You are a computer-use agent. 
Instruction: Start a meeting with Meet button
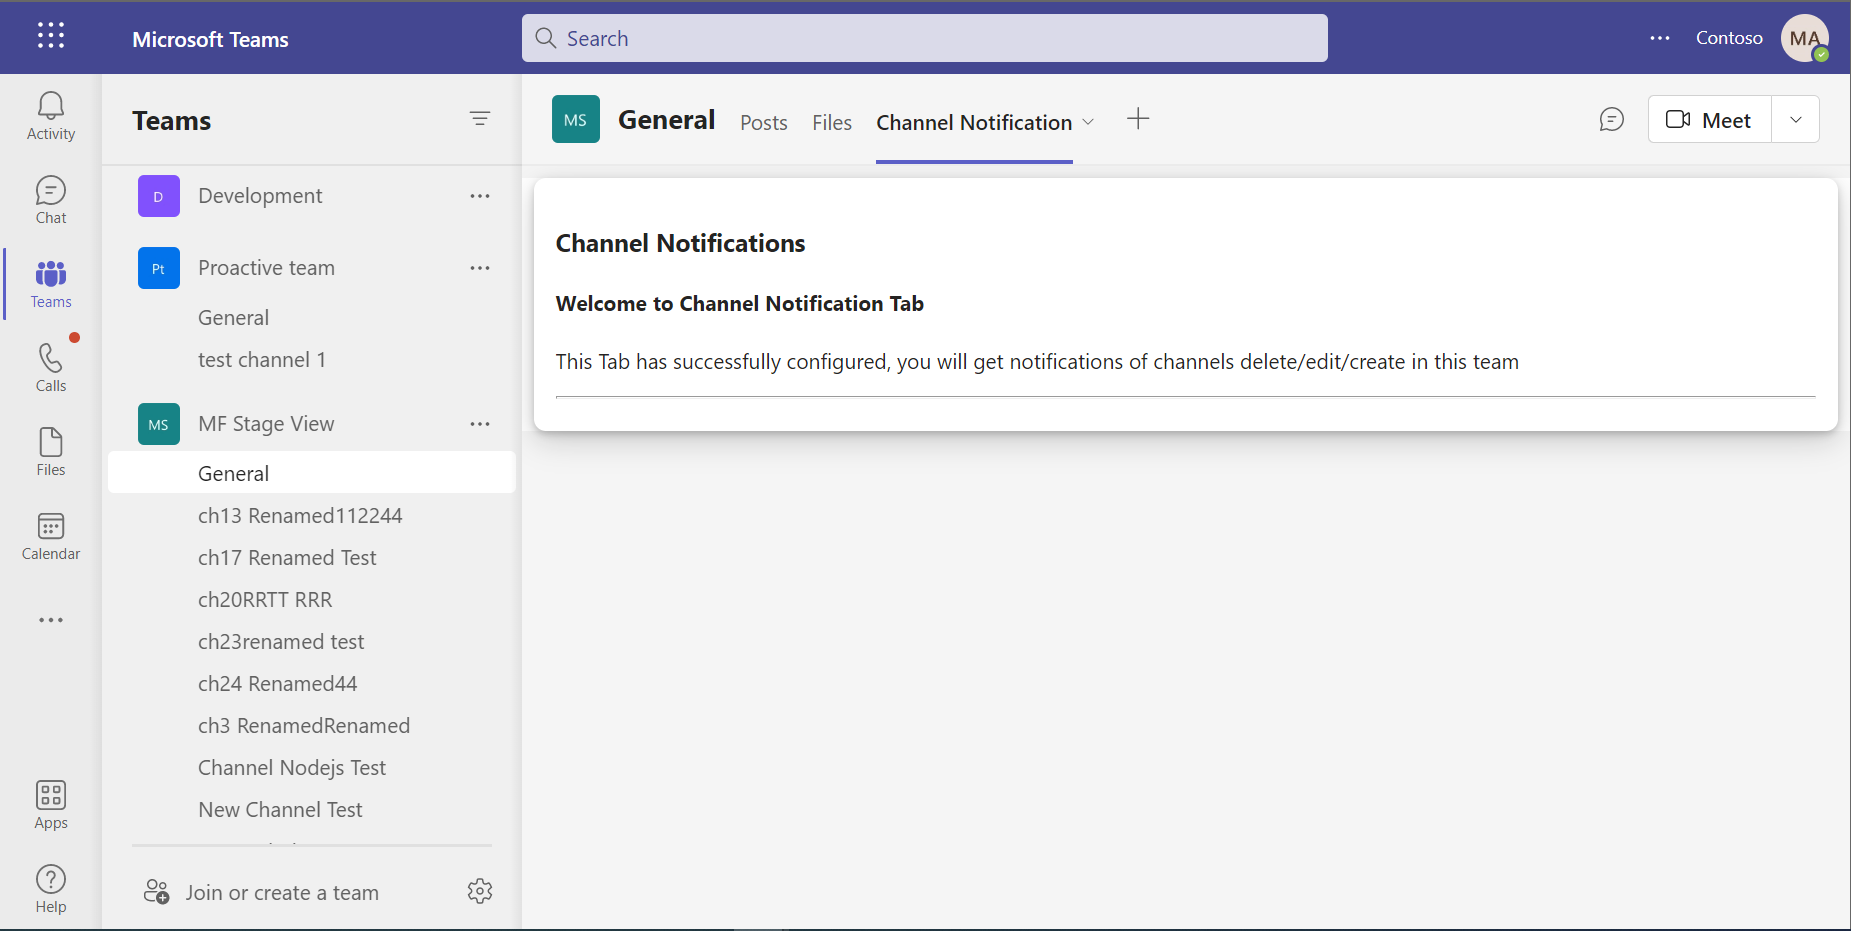point(1710,119)
